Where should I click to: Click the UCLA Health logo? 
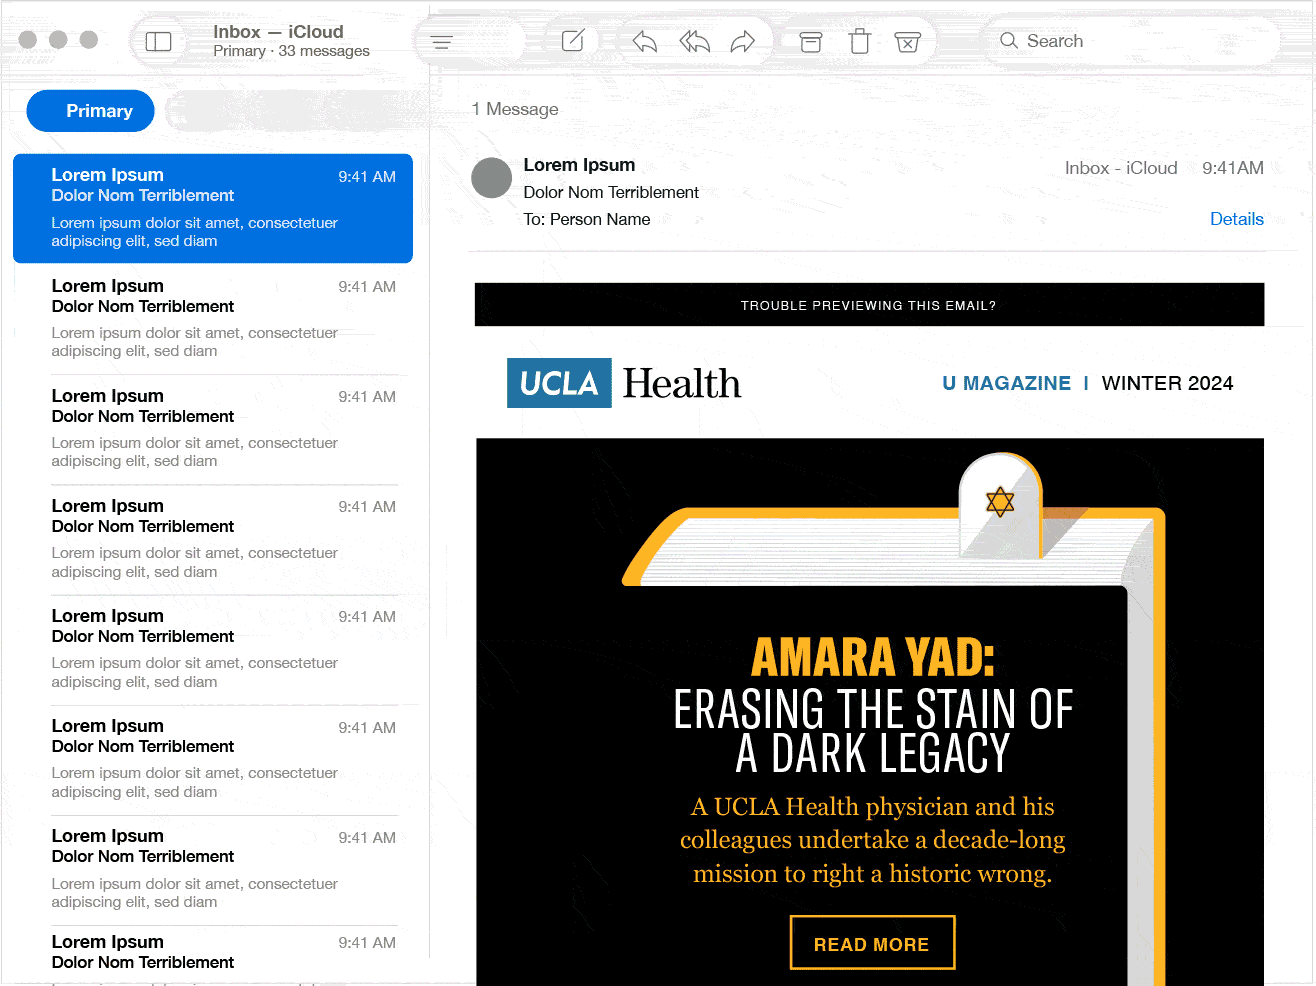click(624, 383)
